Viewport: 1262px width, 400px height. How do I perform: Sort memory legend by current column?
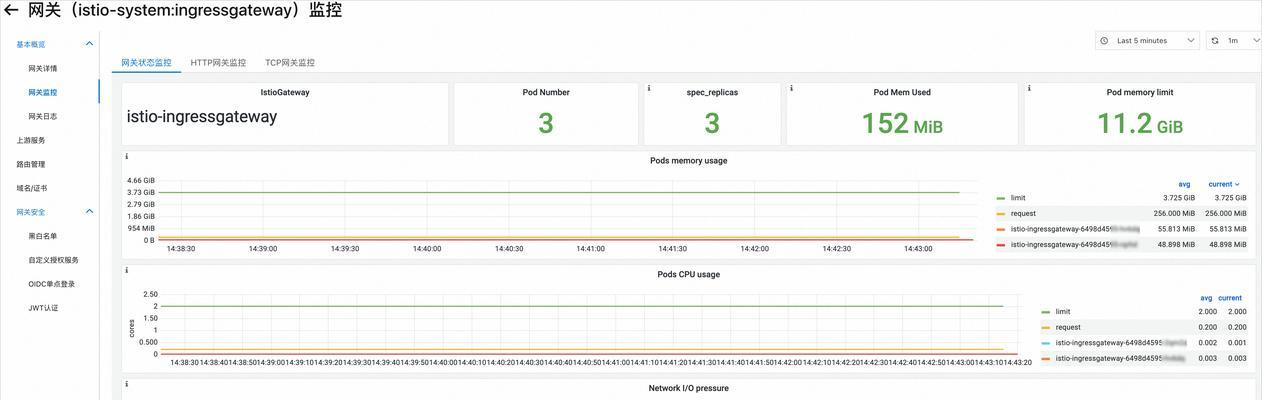[1224, 184]
